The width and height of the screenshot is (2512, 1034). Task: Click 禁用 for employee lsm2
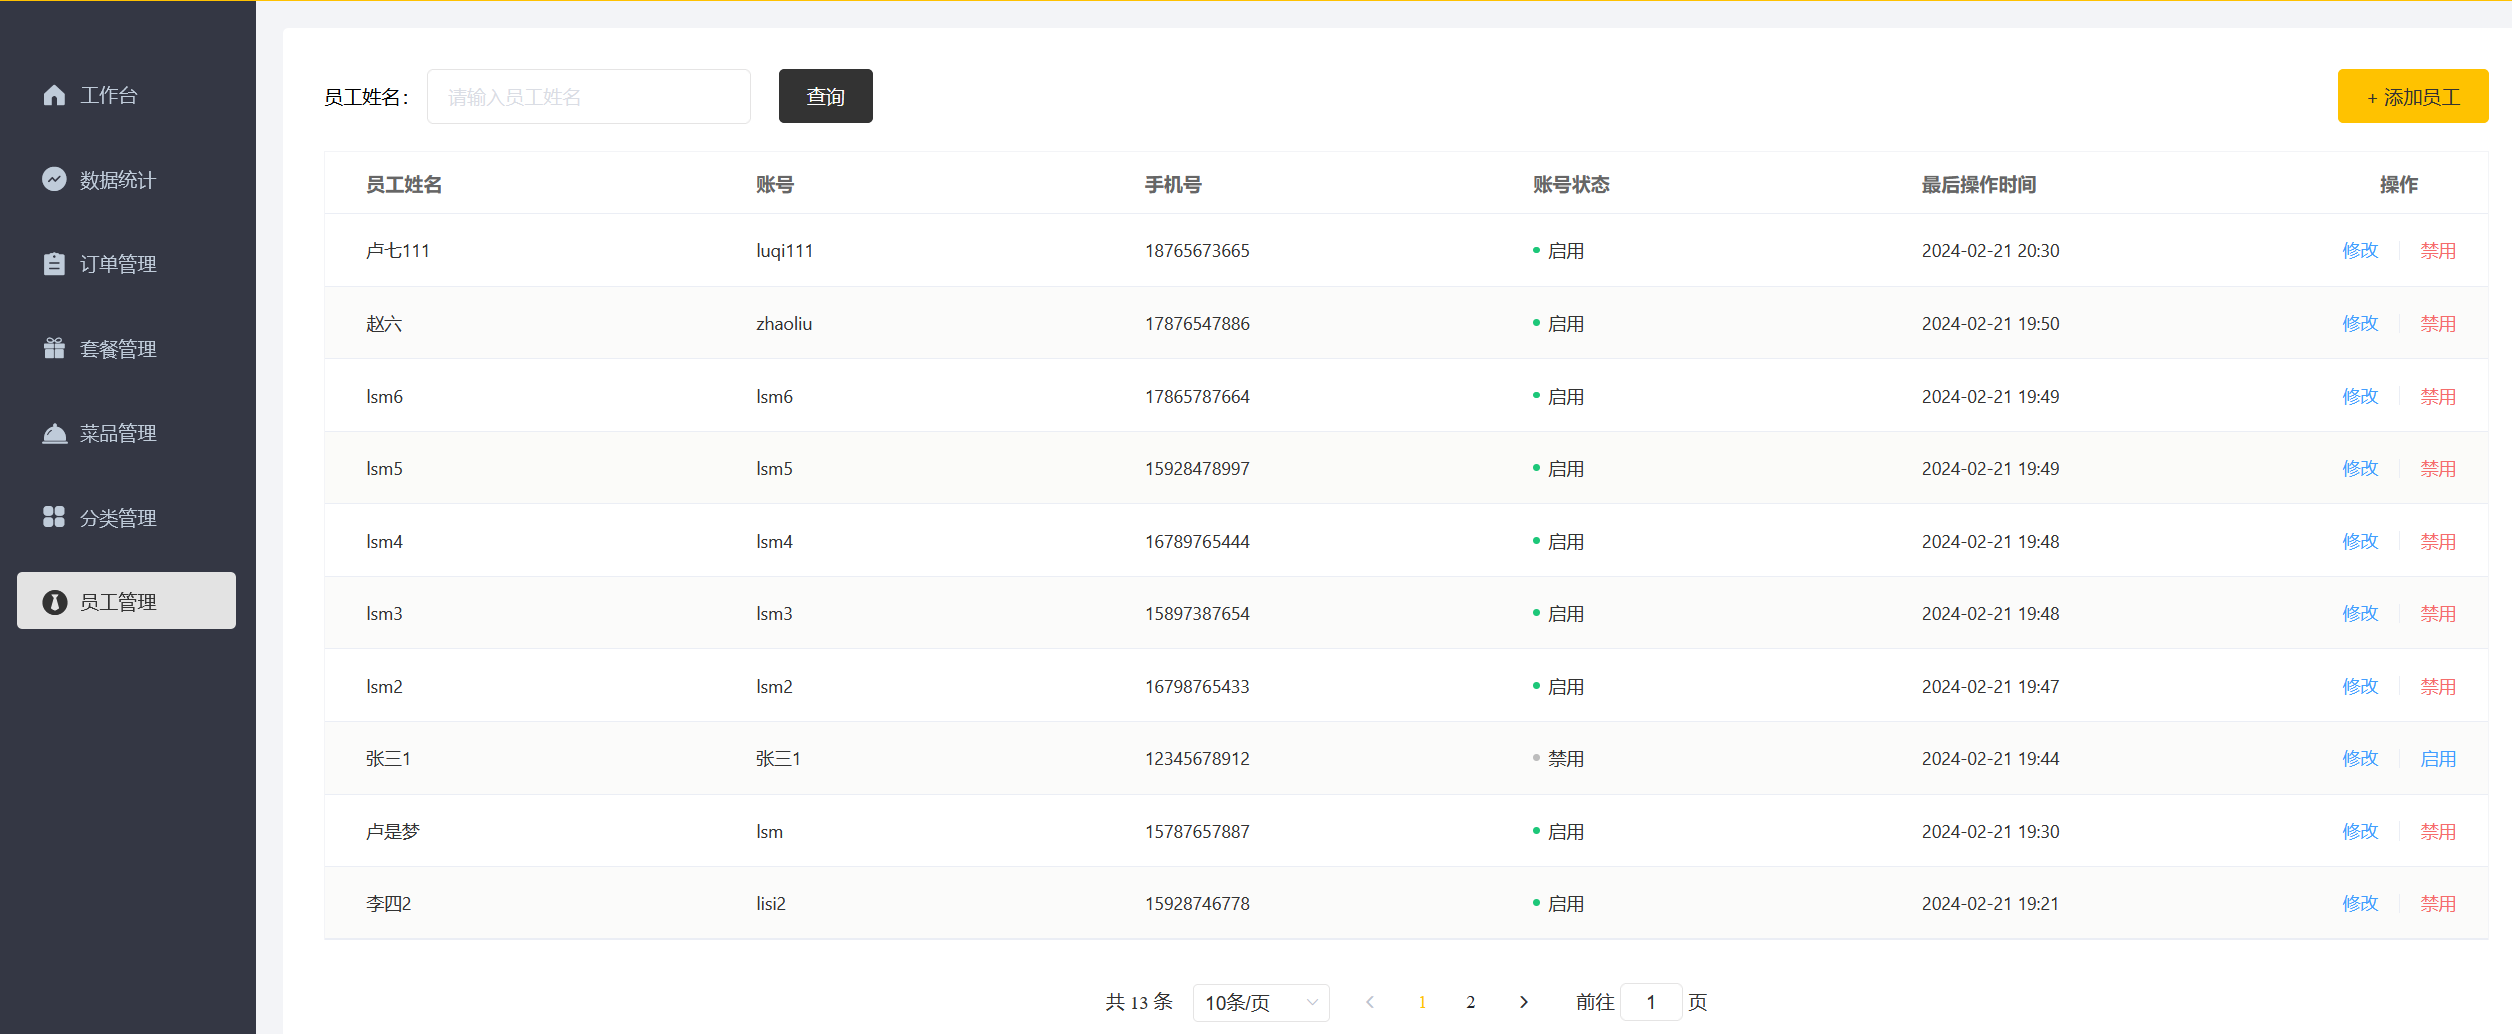point(2438,687)
